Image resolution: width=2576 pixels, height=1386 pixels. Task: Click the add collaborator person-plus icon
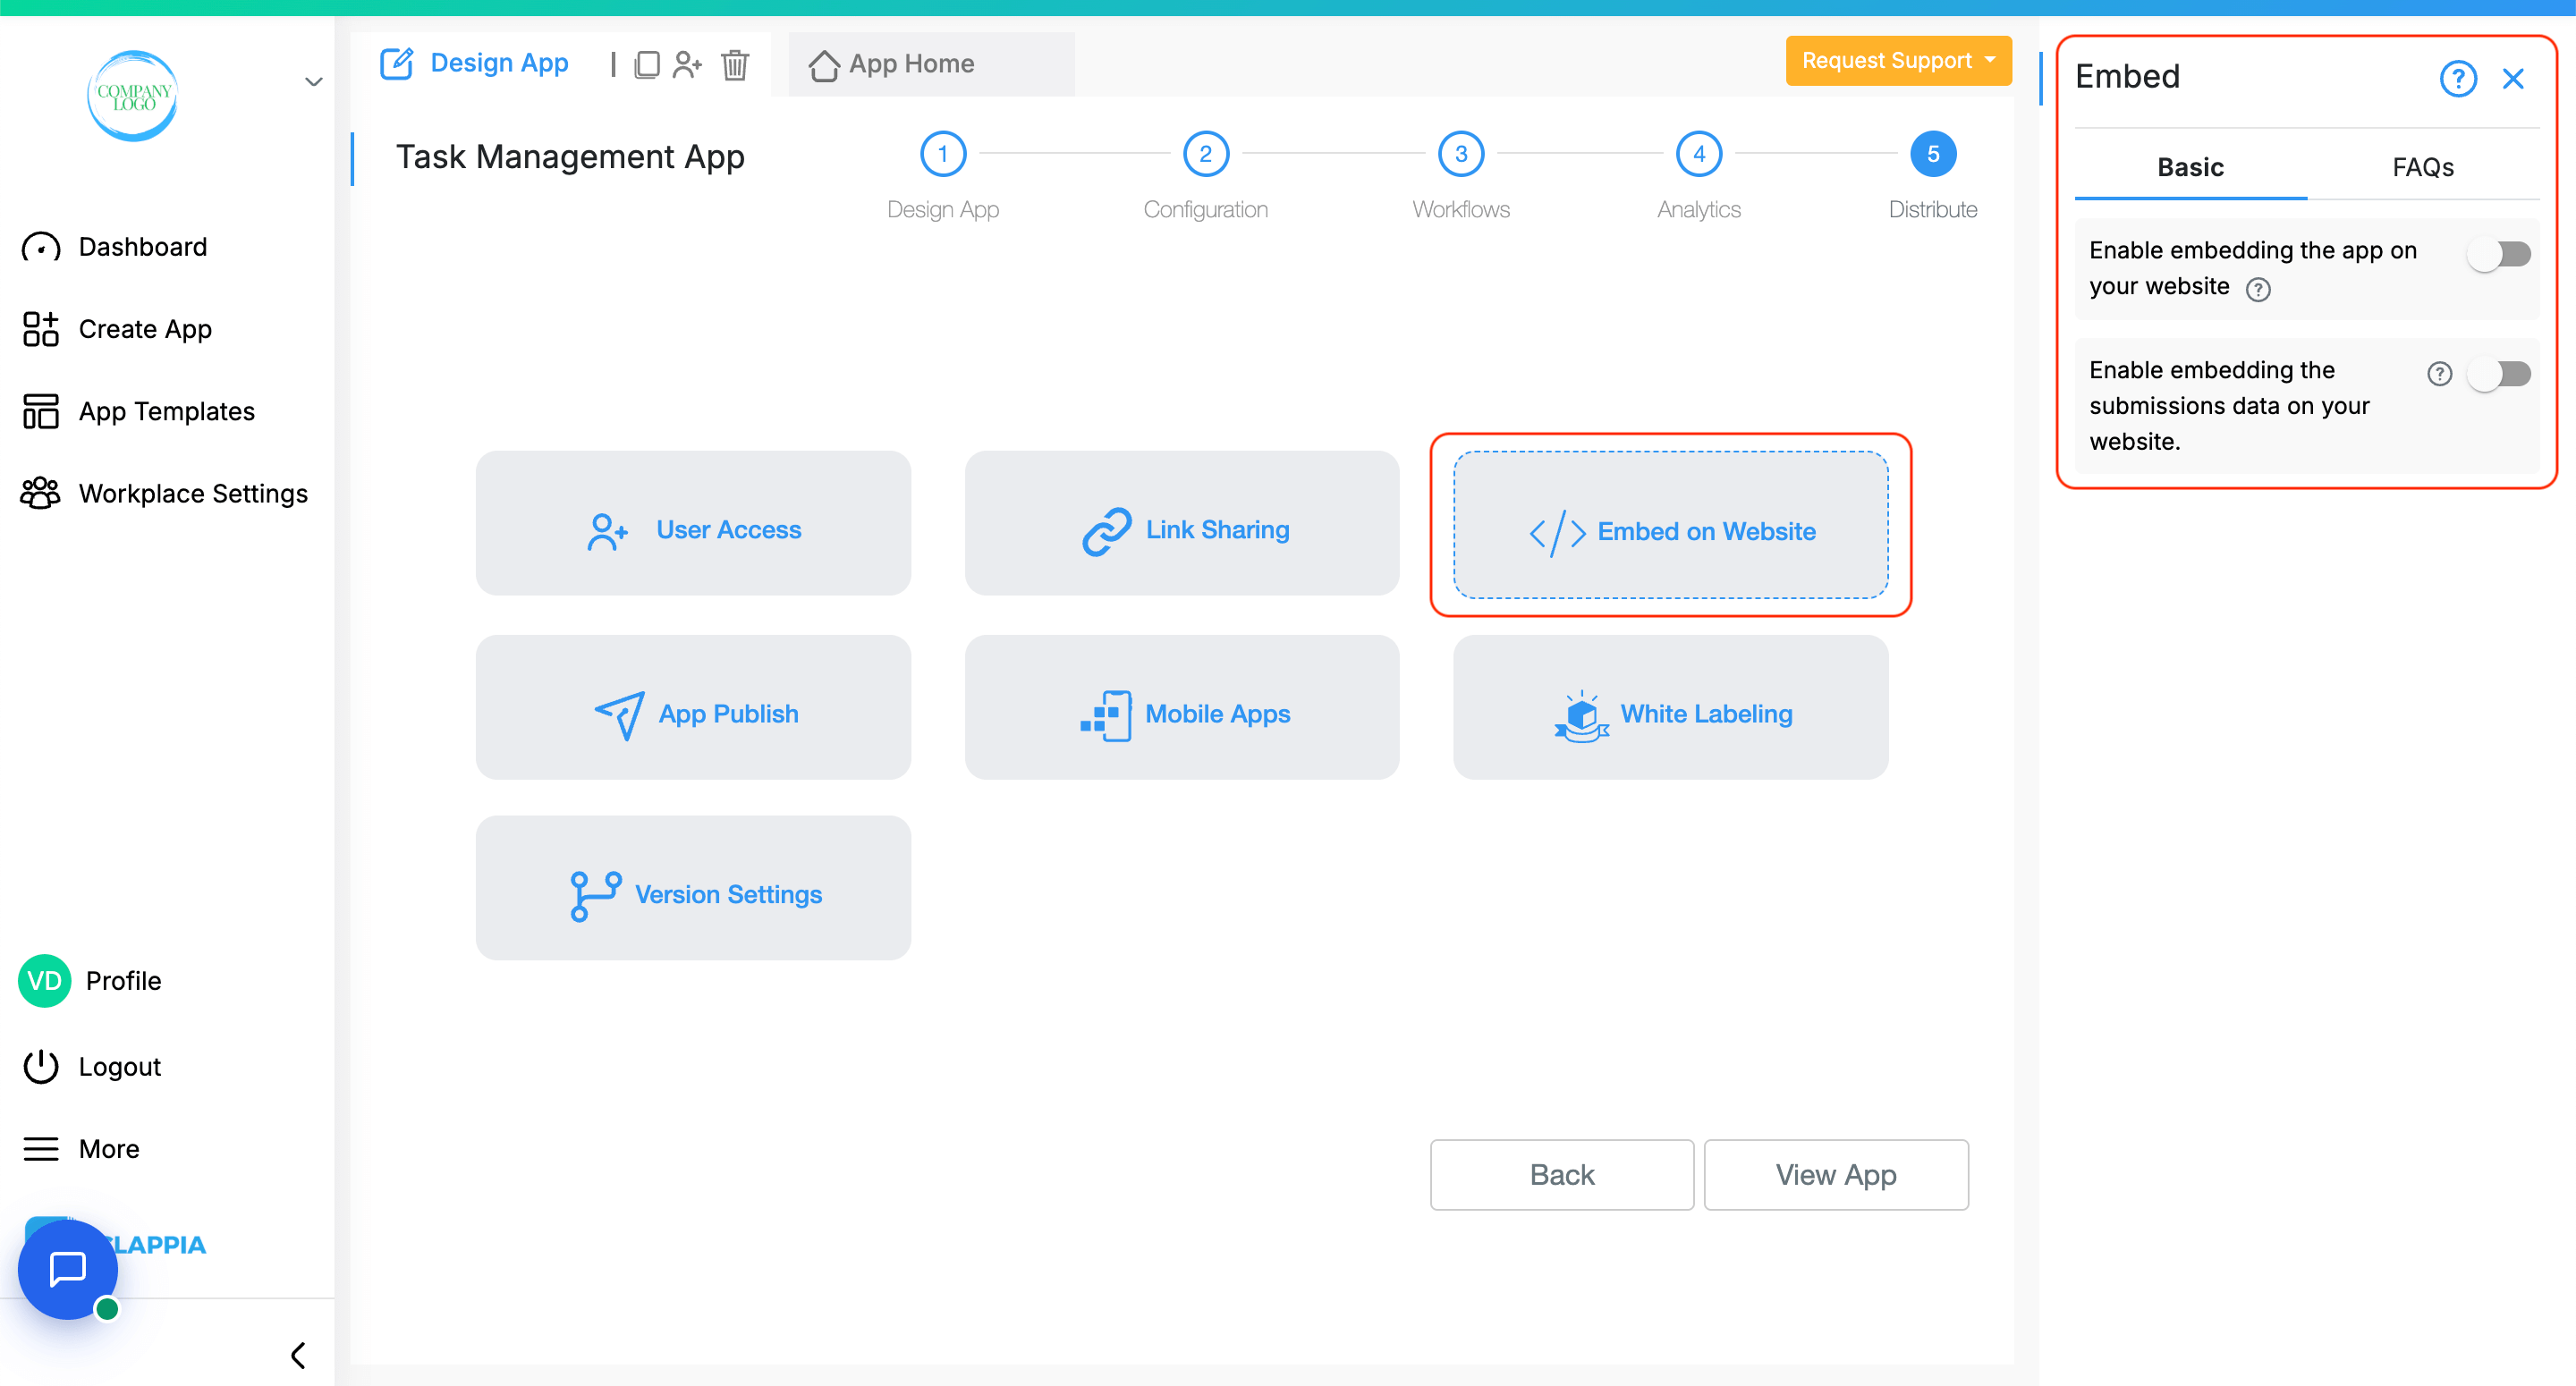[687, 65]
